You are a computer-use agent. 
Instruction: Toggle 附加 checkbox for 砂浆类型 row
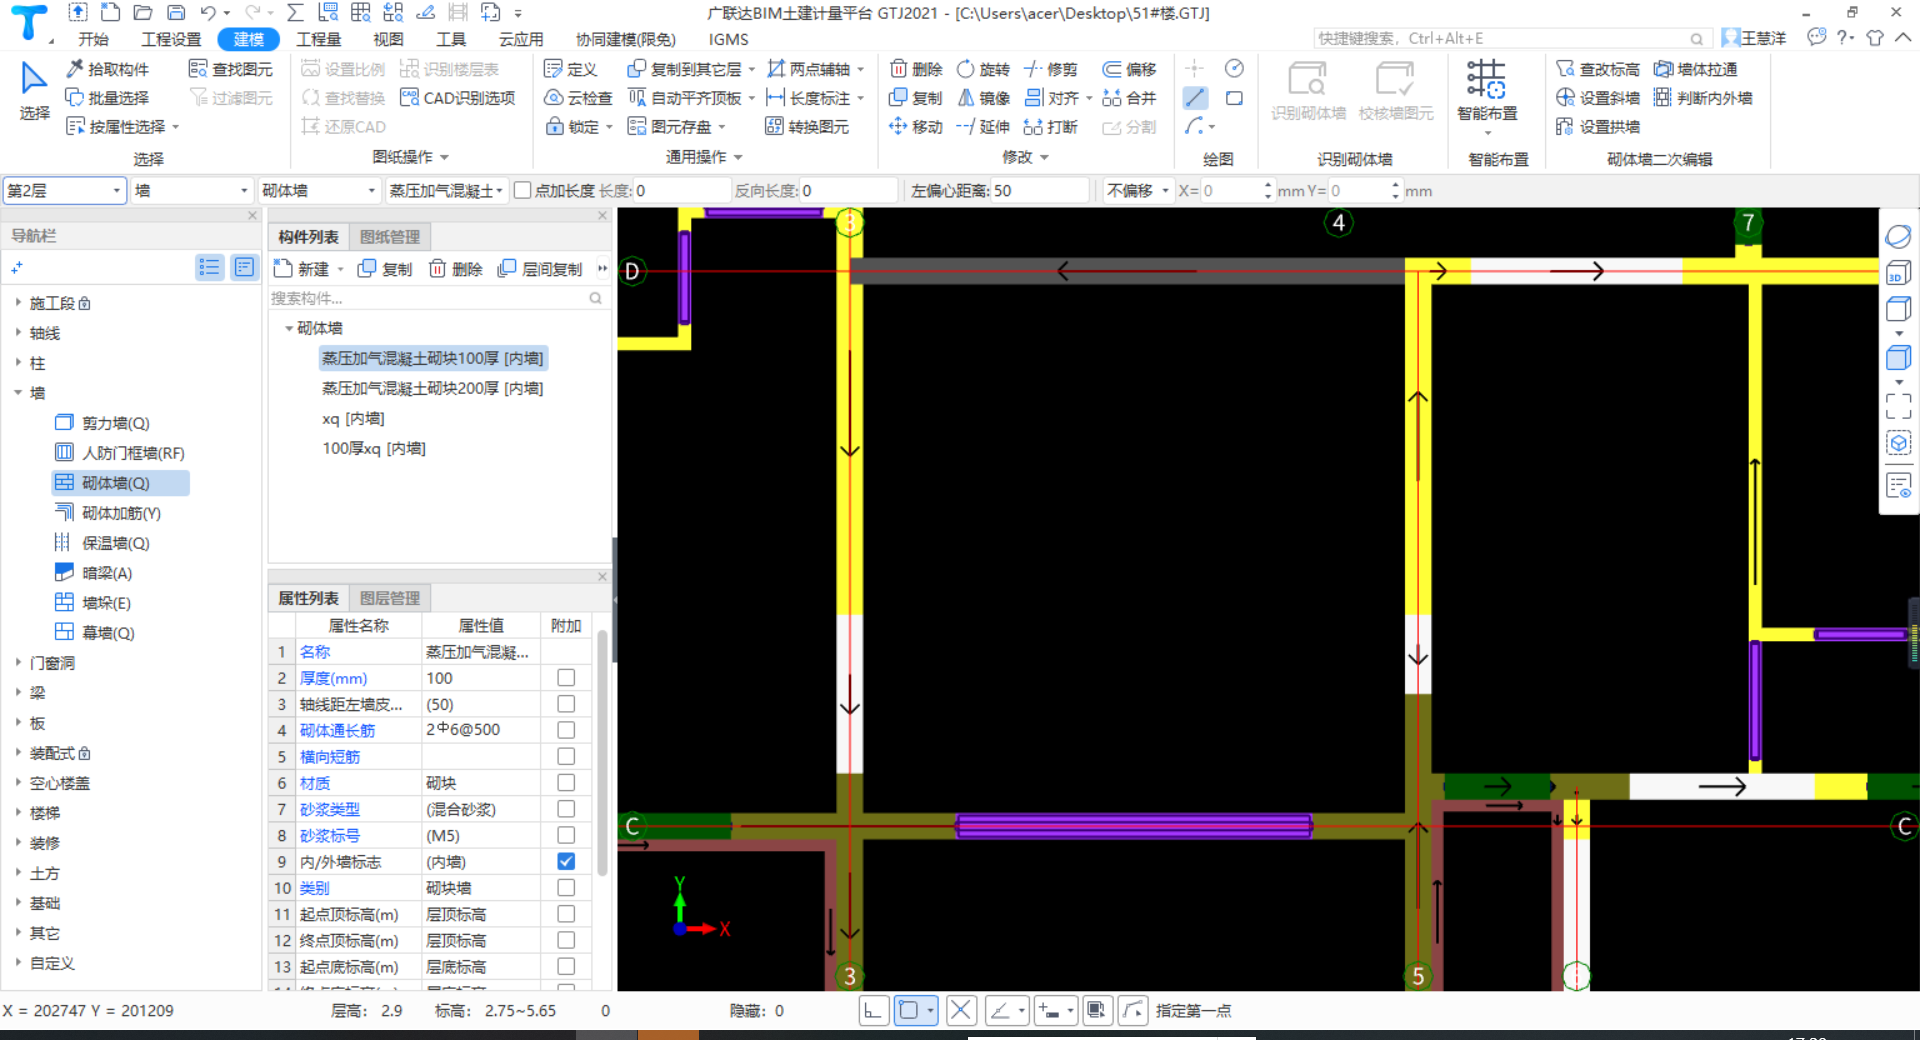[x=566, y=809]
